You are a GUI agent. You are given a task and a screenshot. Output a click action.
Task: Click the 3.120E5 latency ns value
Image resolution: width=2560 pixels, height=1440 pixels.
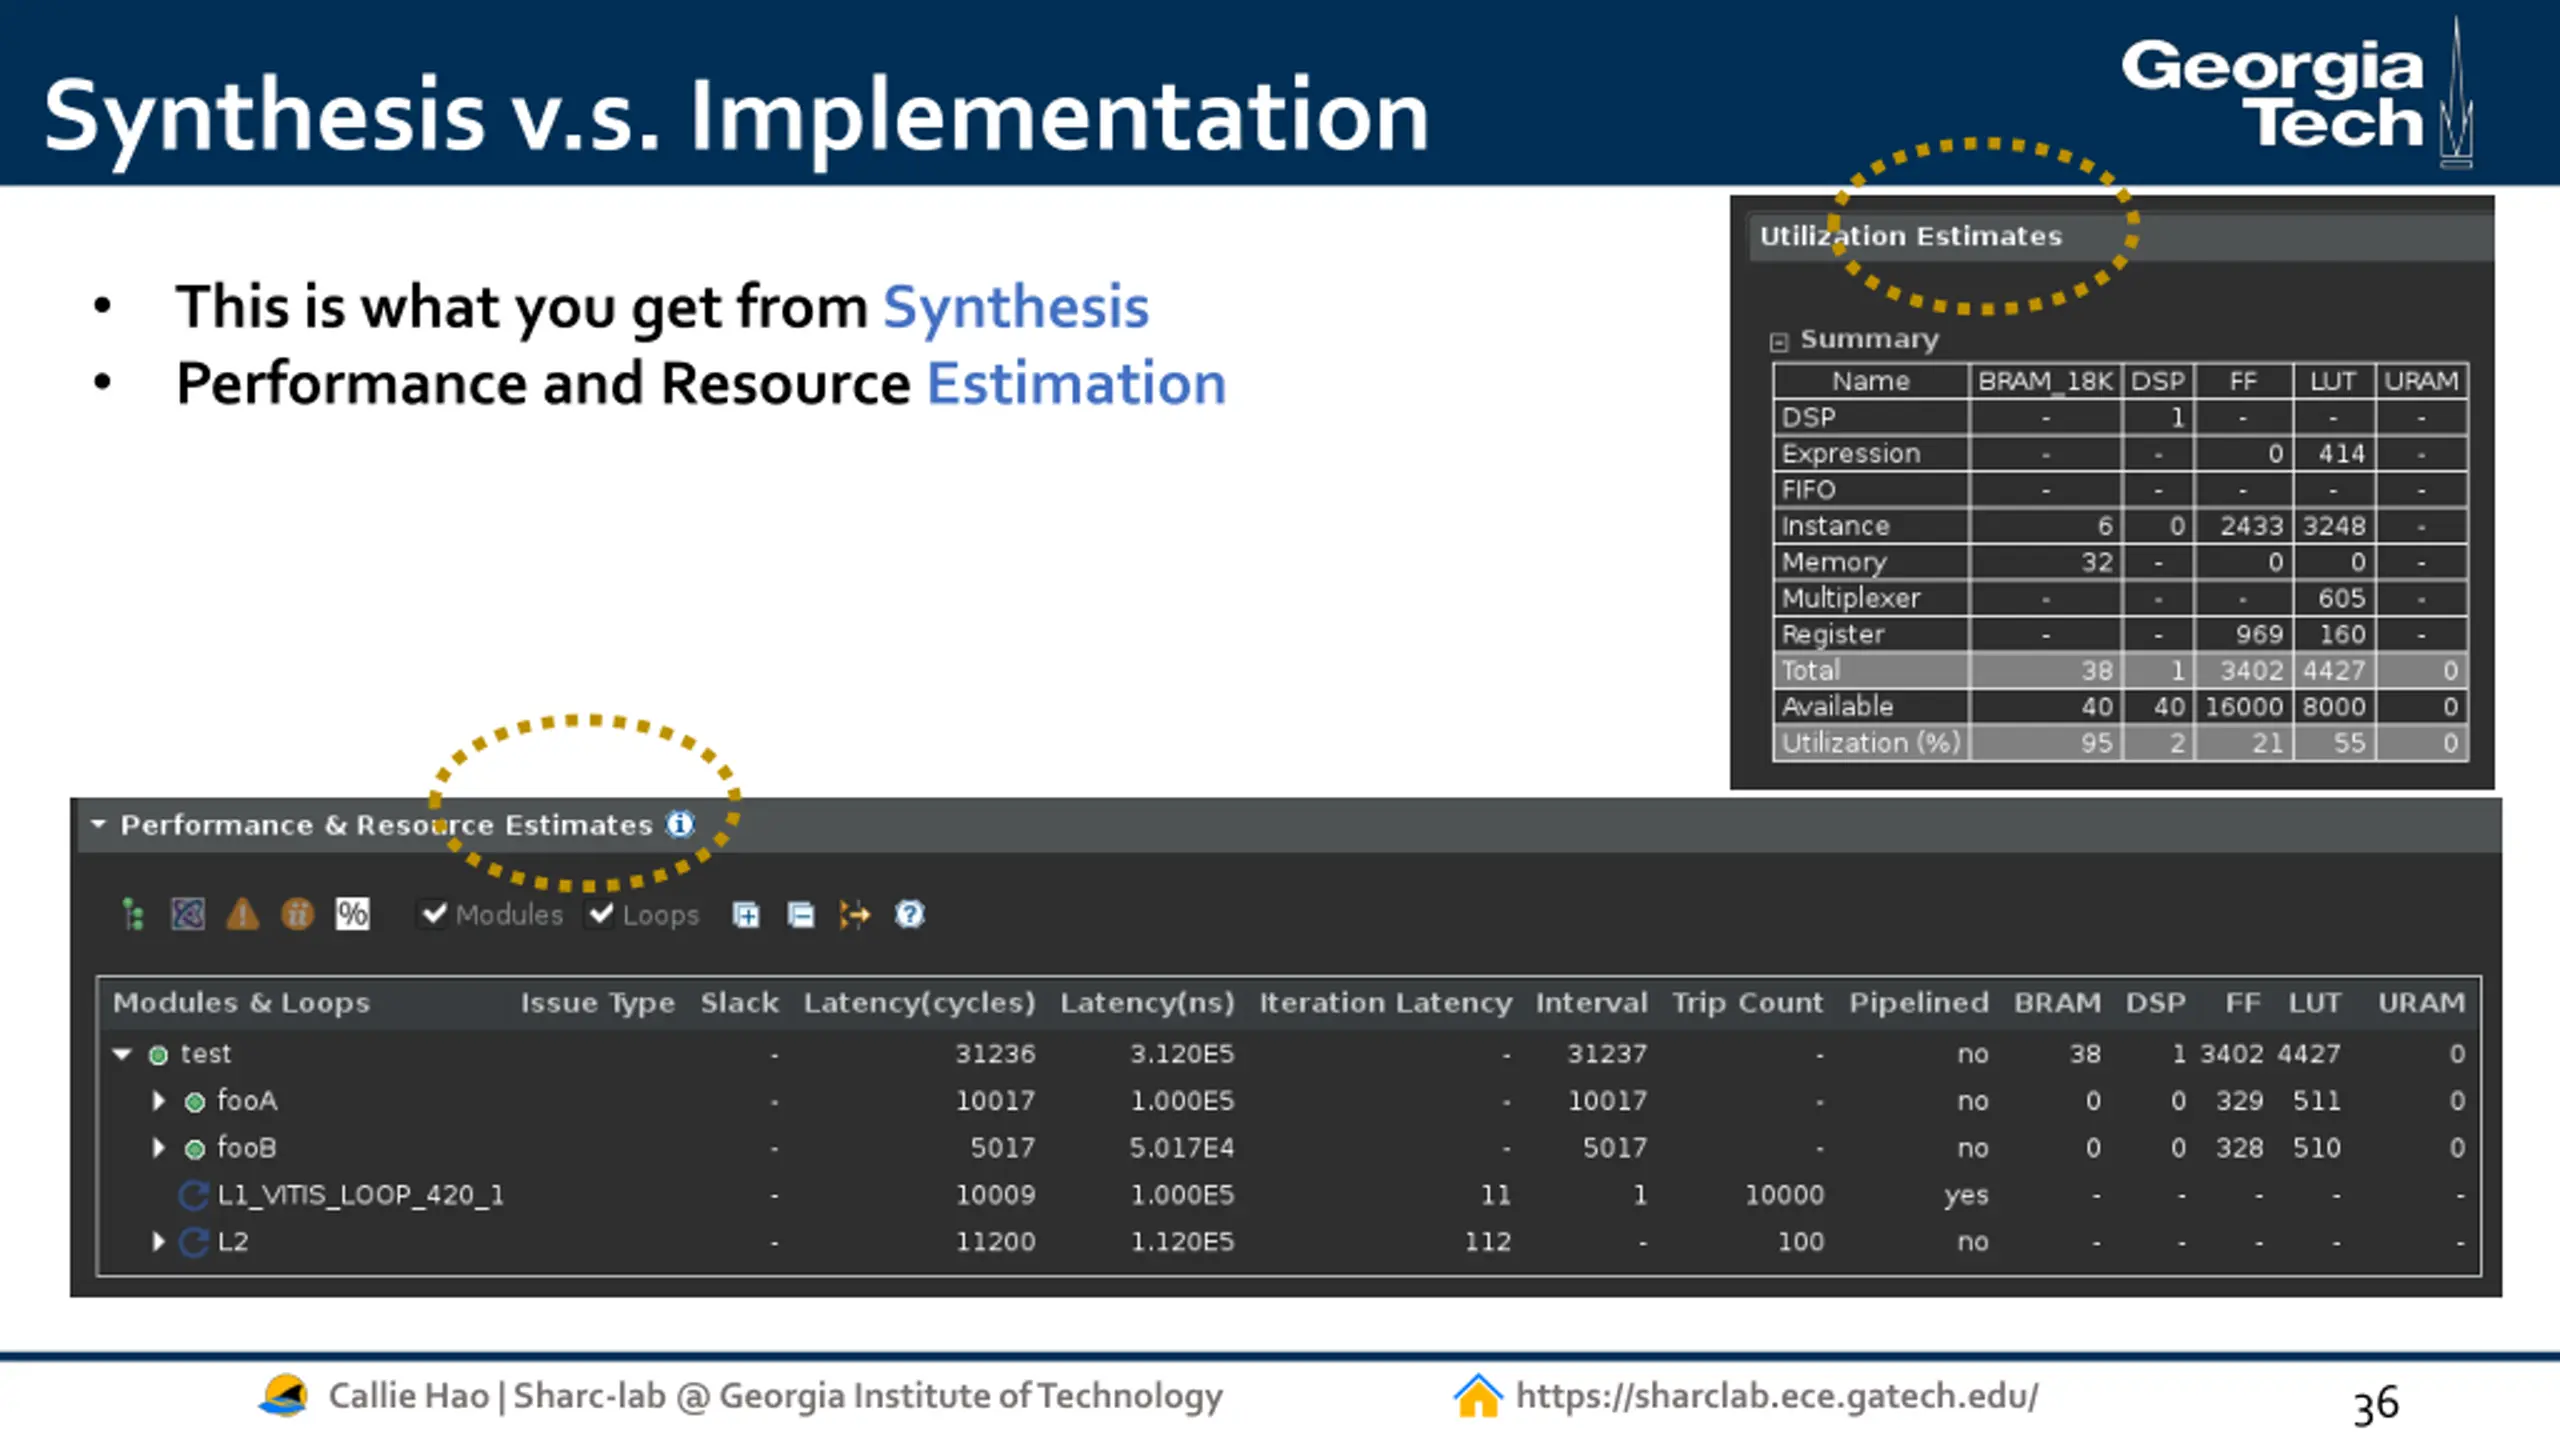click(1182, 1054)
